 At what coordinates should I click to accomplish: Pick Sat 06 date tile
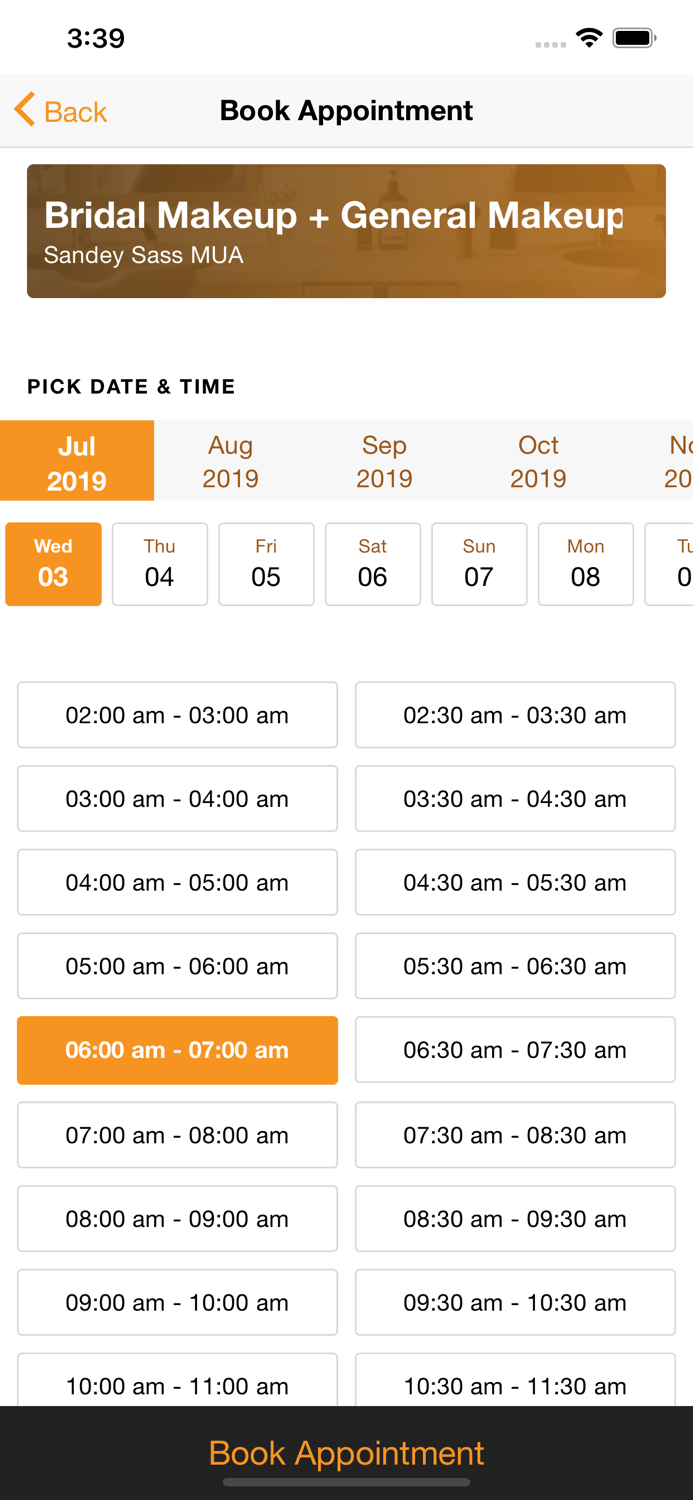coord(373,564)
